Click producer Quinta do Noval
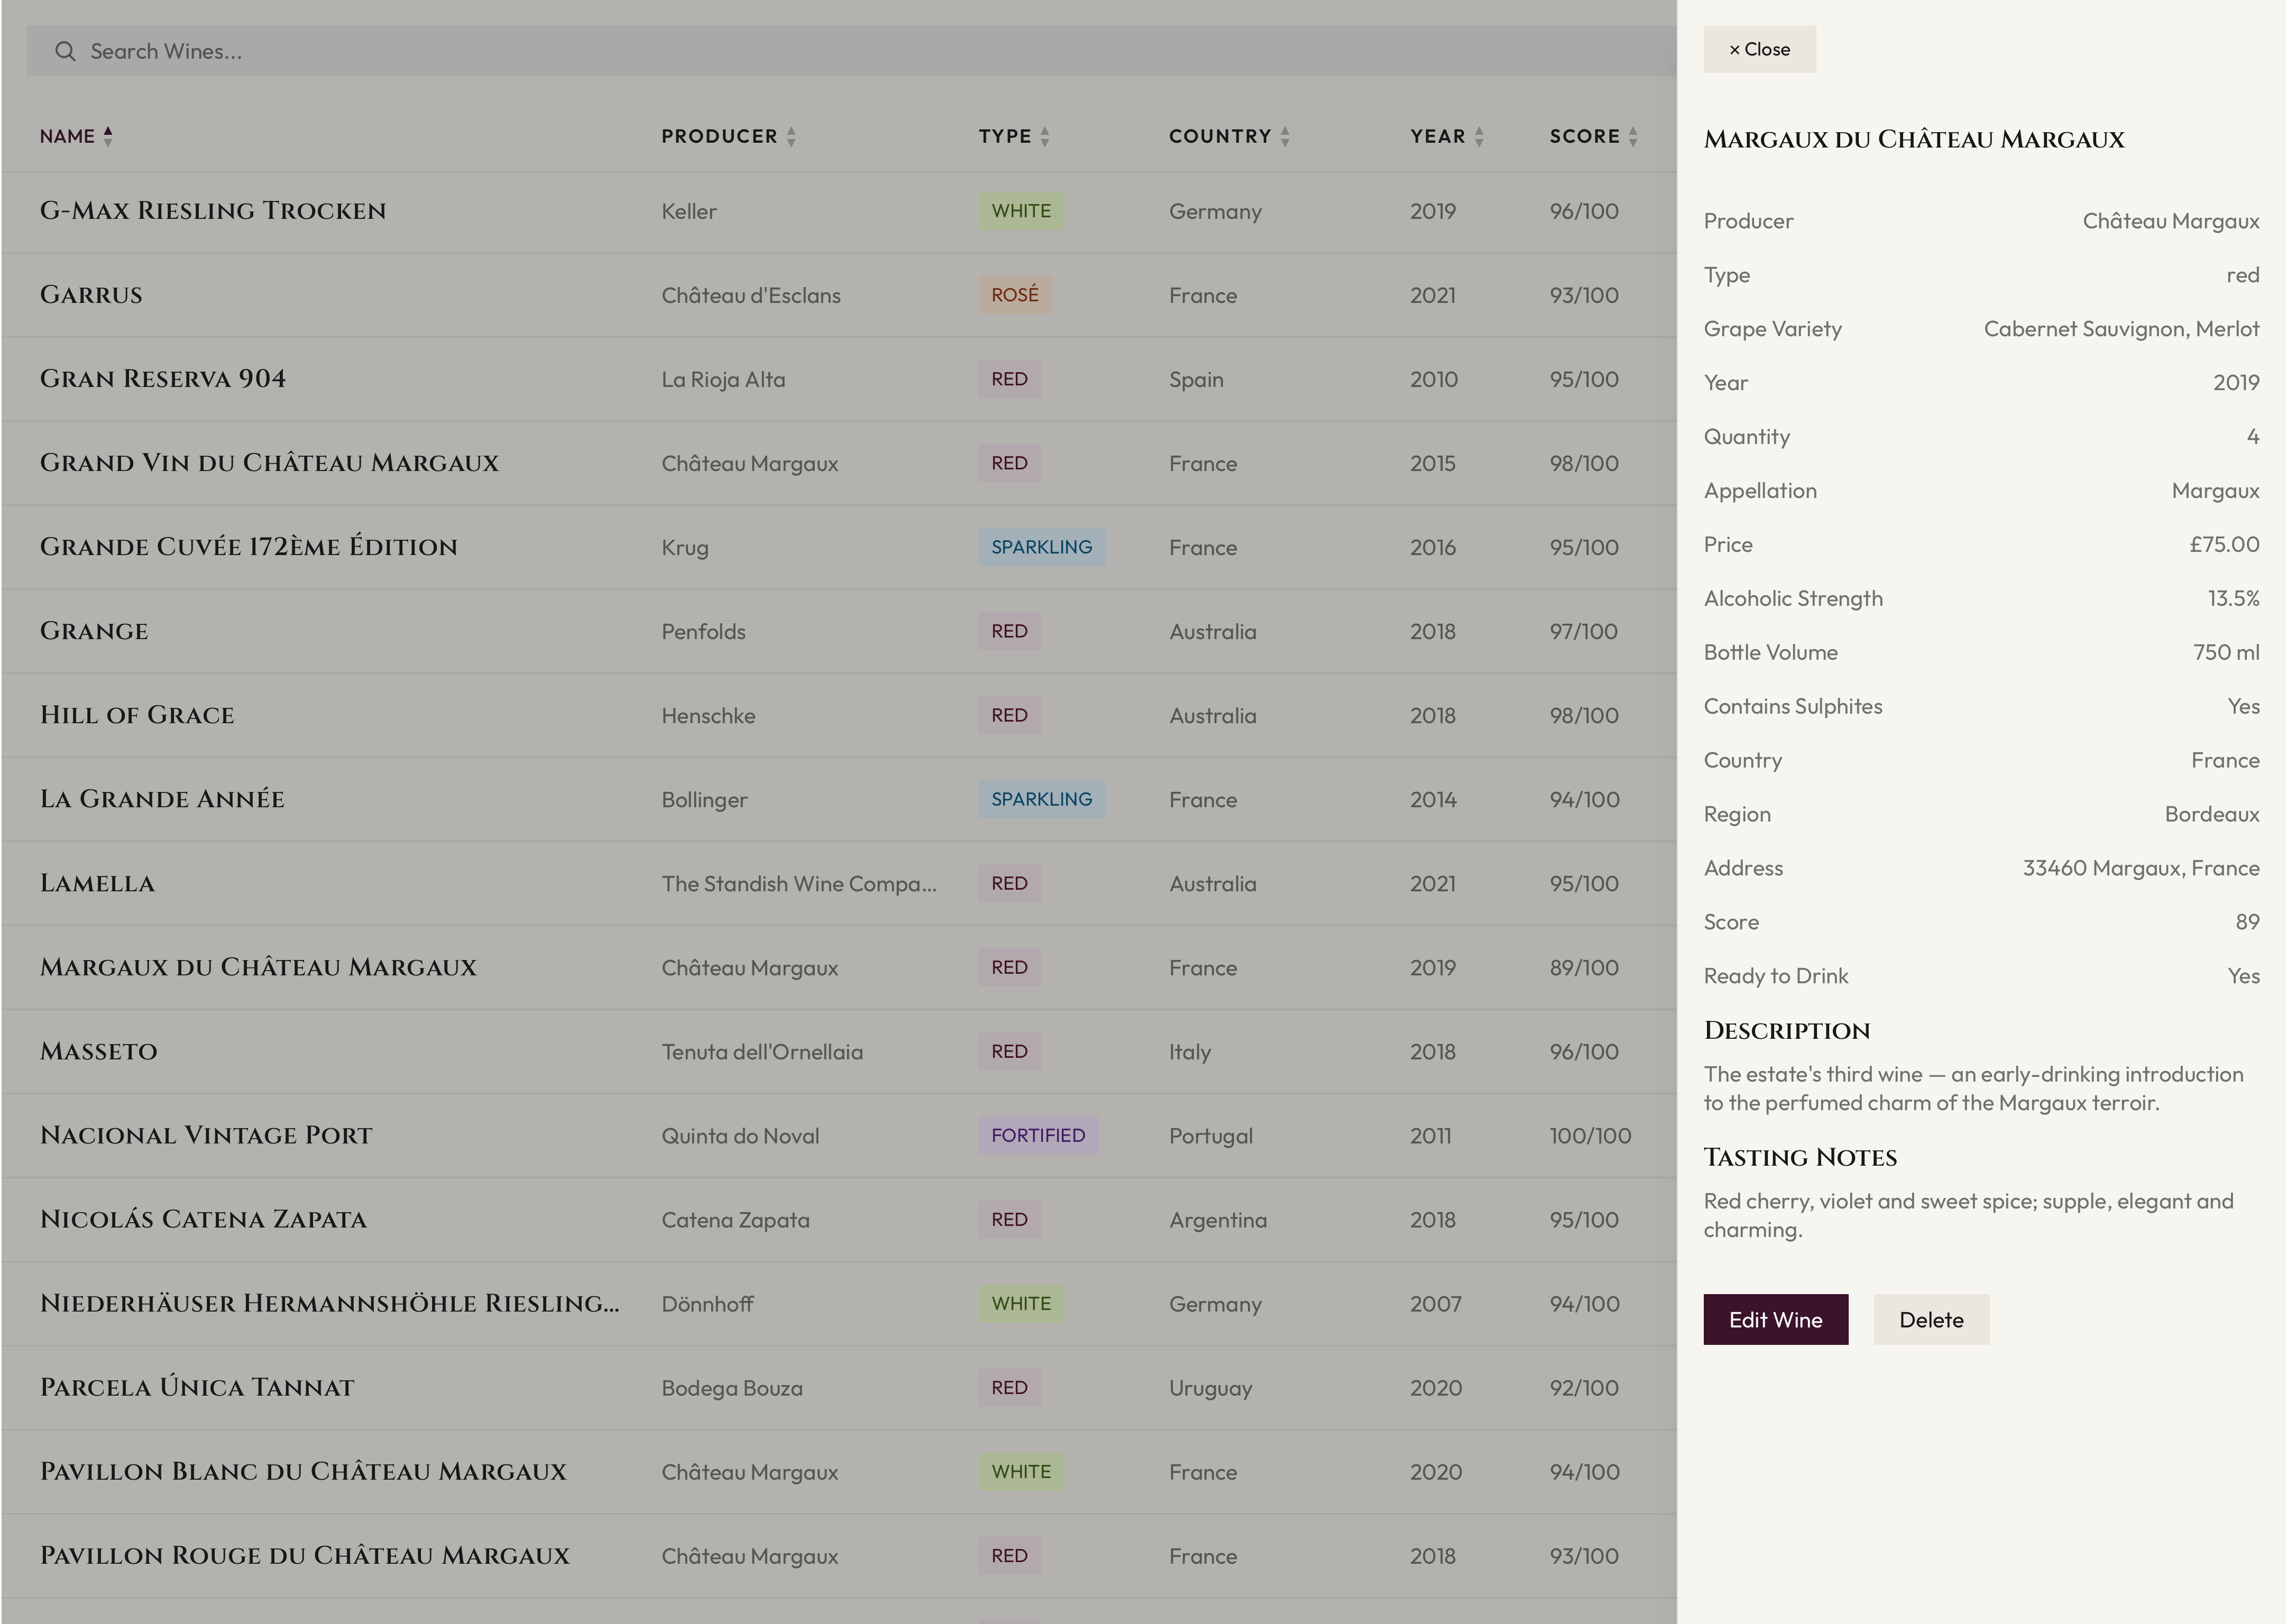 point(740,1135)
